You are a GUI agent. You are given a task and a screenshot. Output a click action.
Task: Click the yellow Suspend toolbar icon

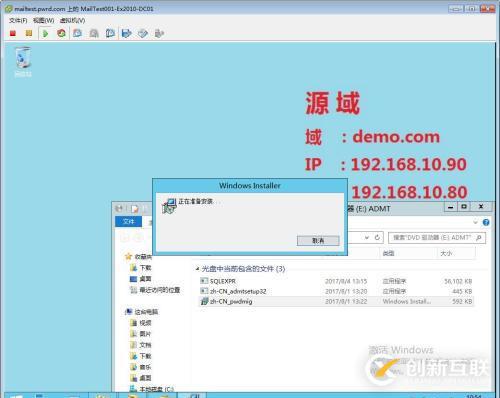click(29, 33)
